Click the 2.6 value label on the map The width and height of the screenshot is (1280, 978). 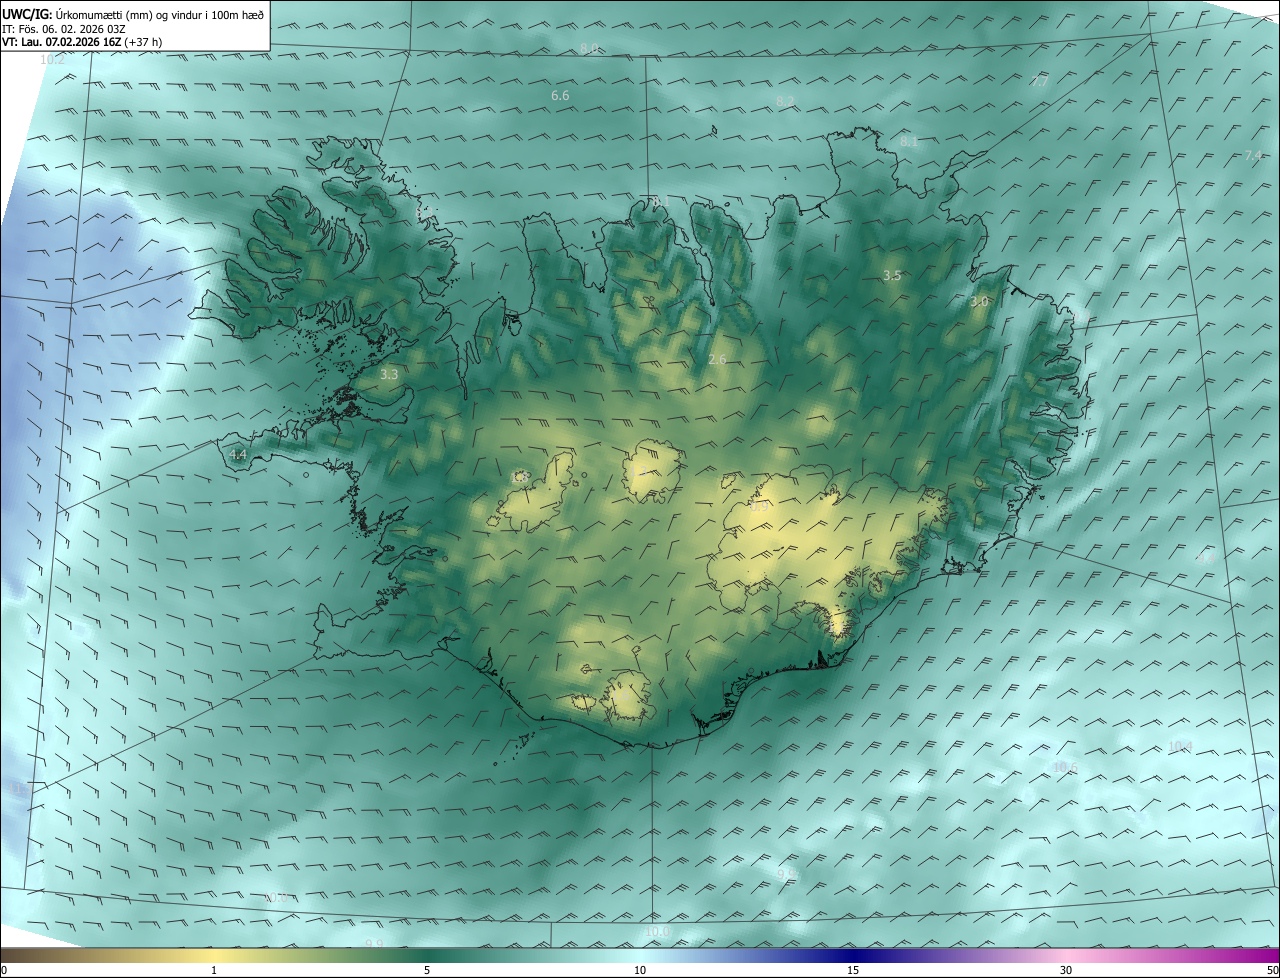(717, 360)
